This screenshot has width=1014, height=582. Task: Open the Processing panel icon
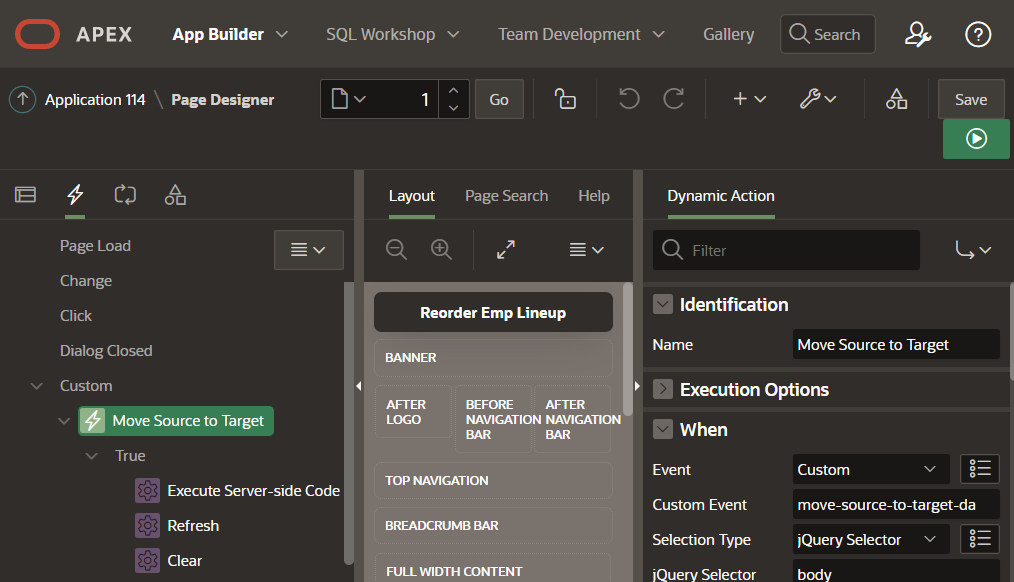(x=125, y=195)
